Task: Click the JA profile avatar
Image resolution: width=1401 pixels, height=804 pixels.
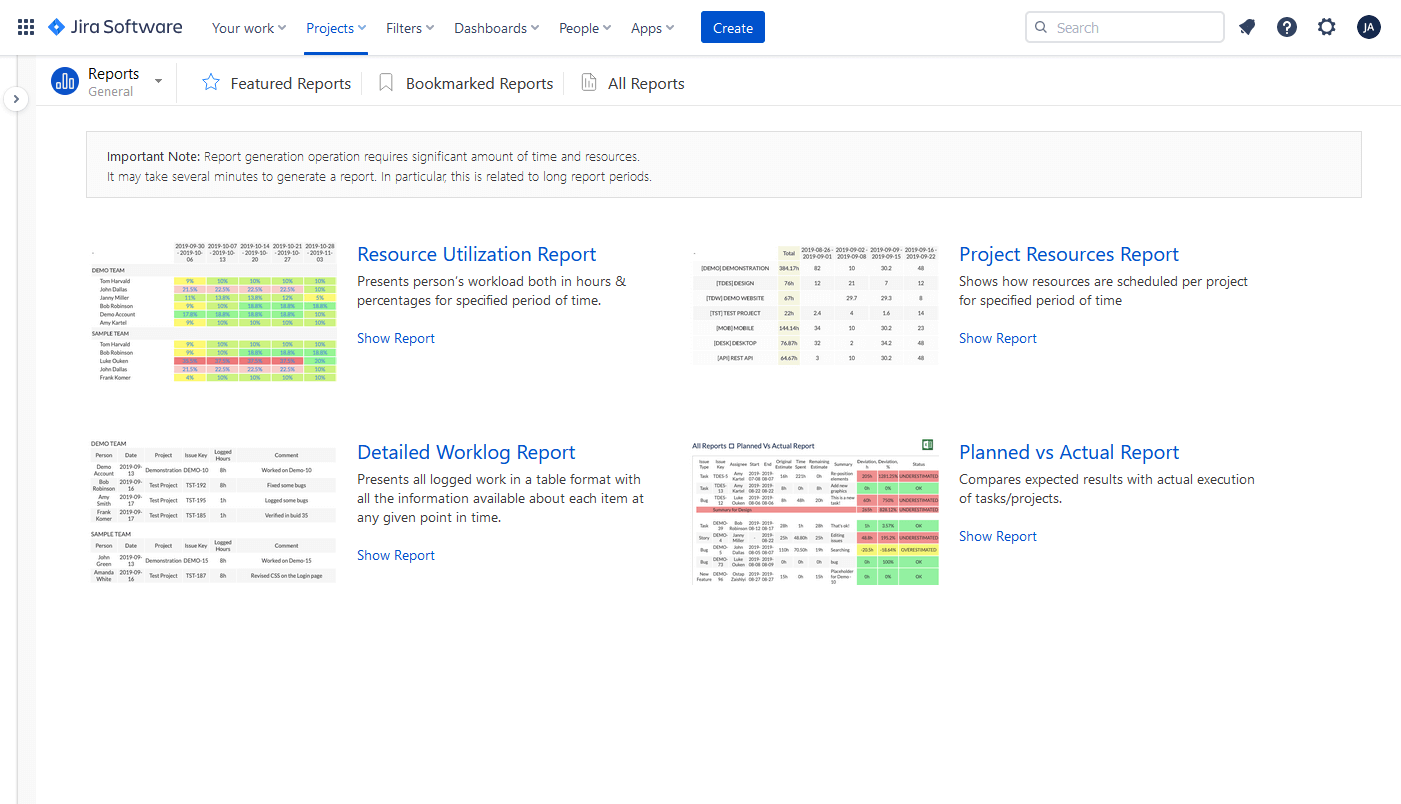Action: coord(1368,27)
